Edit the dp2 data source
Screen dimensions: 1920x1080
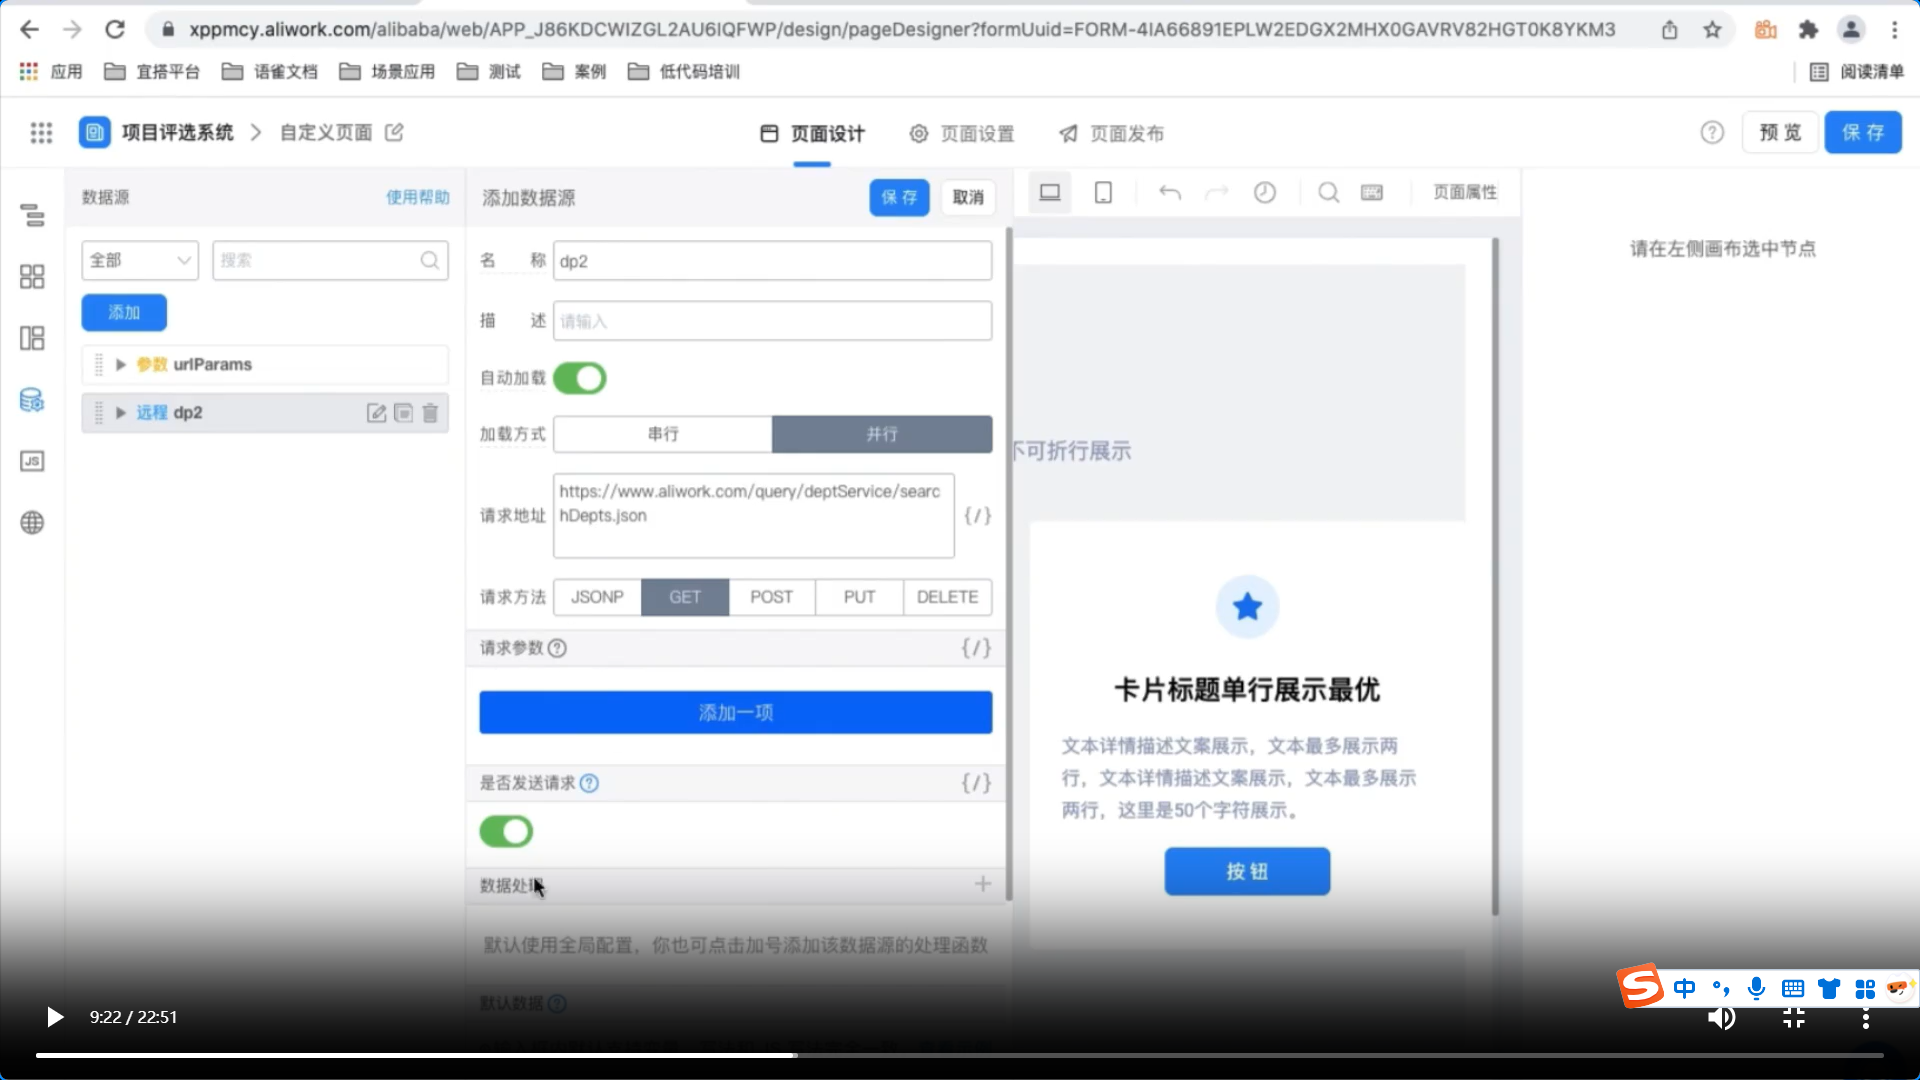[x=376, y=413]
